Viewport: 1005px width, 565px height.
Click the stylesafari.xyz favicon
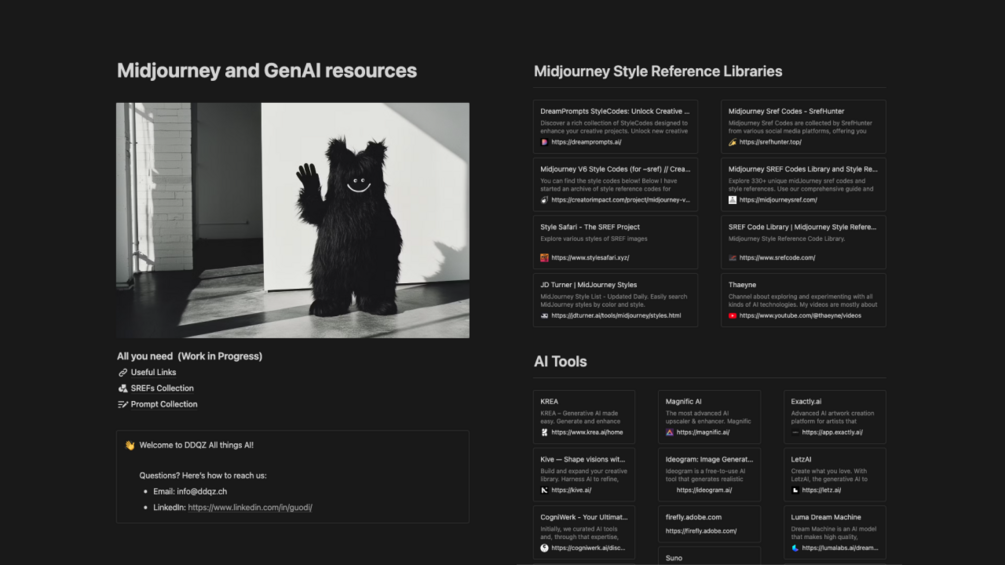pos(544,258)
